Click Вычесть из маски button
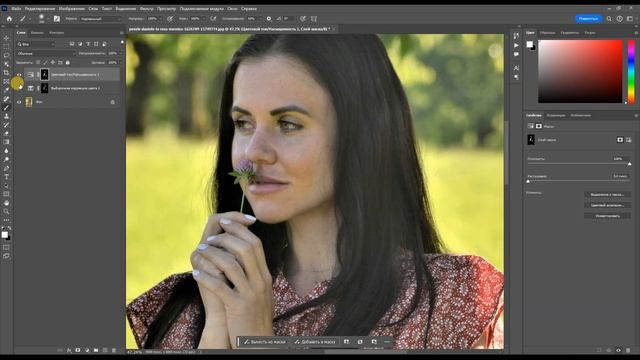Image resolution: width=640 pixels, height=360 pixels. (264, 342)
